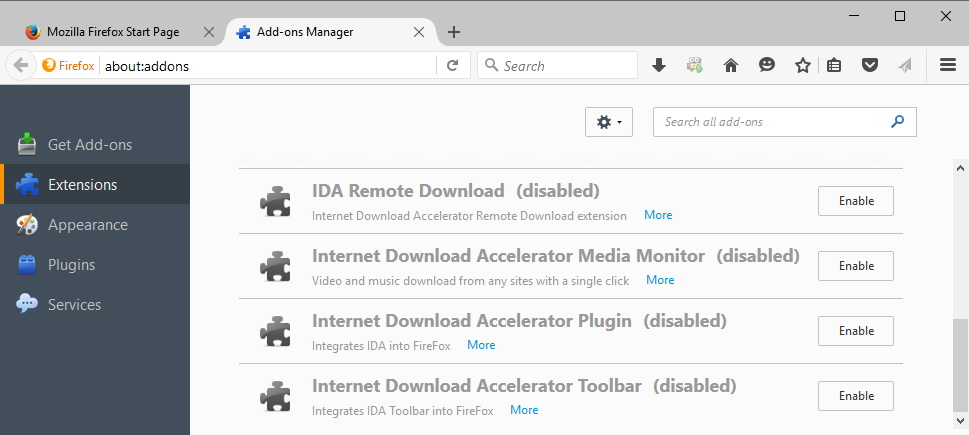
Task: Click the Services chat bubble sidebar icon
Action: point(27,304)
